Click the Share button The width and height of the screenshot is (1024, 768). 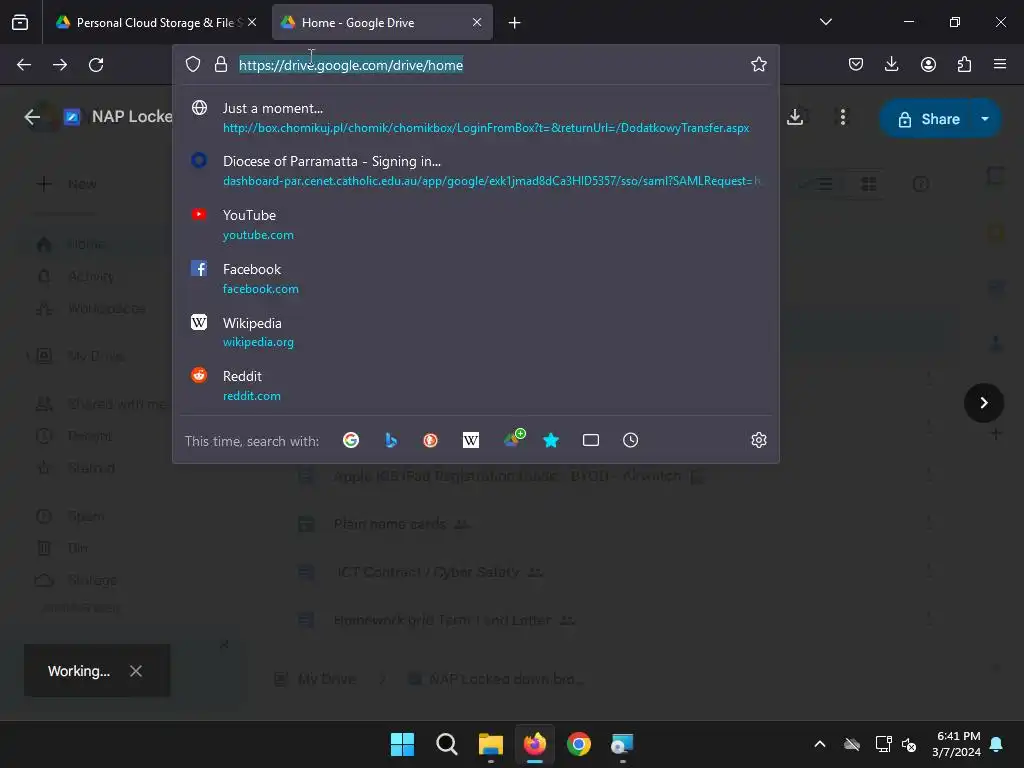coord(927,119)
